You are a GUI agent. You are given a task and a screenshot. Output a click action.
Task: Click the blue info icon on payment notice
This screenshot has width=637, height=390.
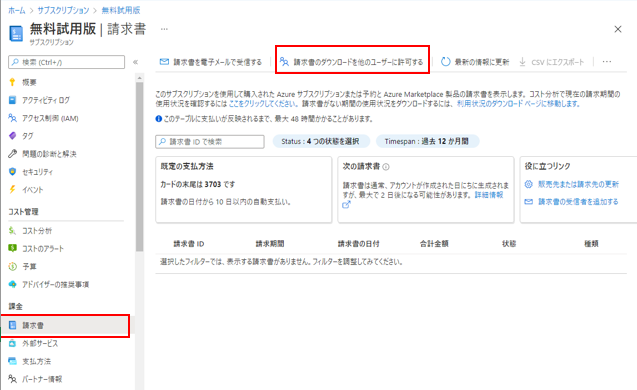coord(158,119)
